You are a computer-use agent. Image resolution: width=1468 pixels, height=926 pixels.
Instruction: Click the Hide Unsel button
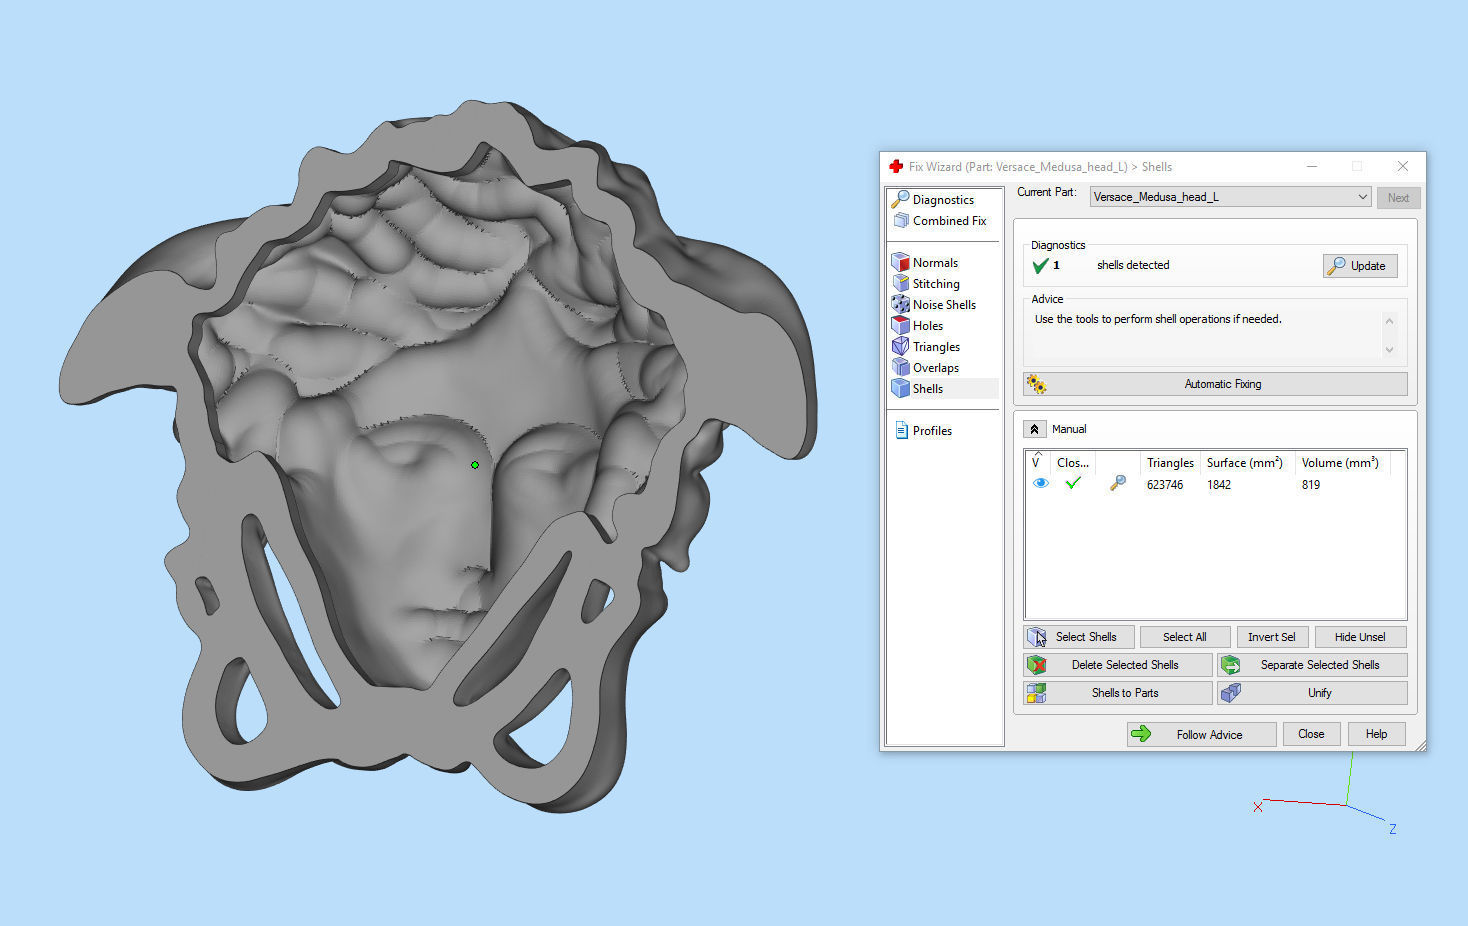click(x=1360, y=637)
